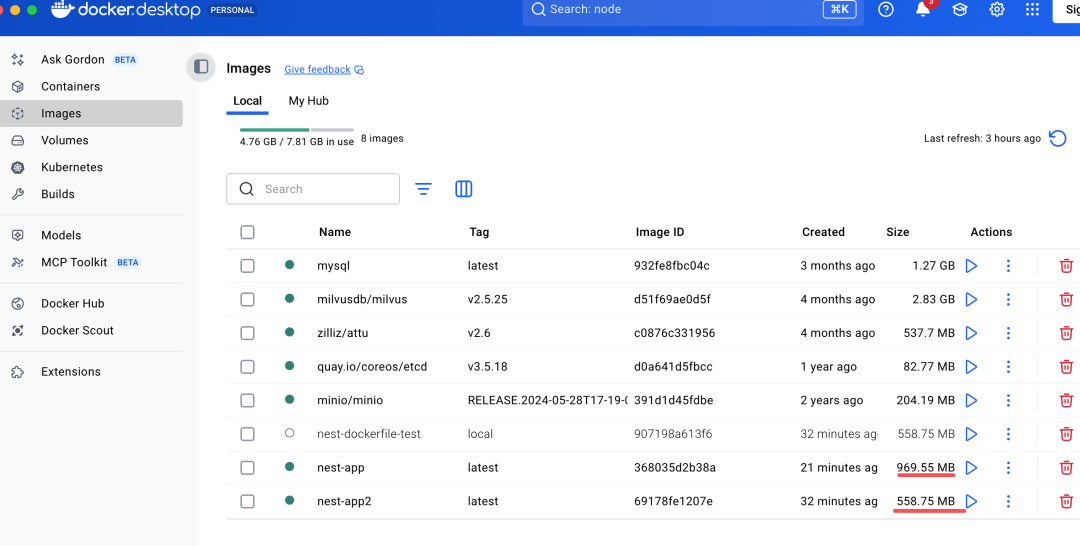Switch to the My Hub tab
The image size is (1080, 546).
309,101
